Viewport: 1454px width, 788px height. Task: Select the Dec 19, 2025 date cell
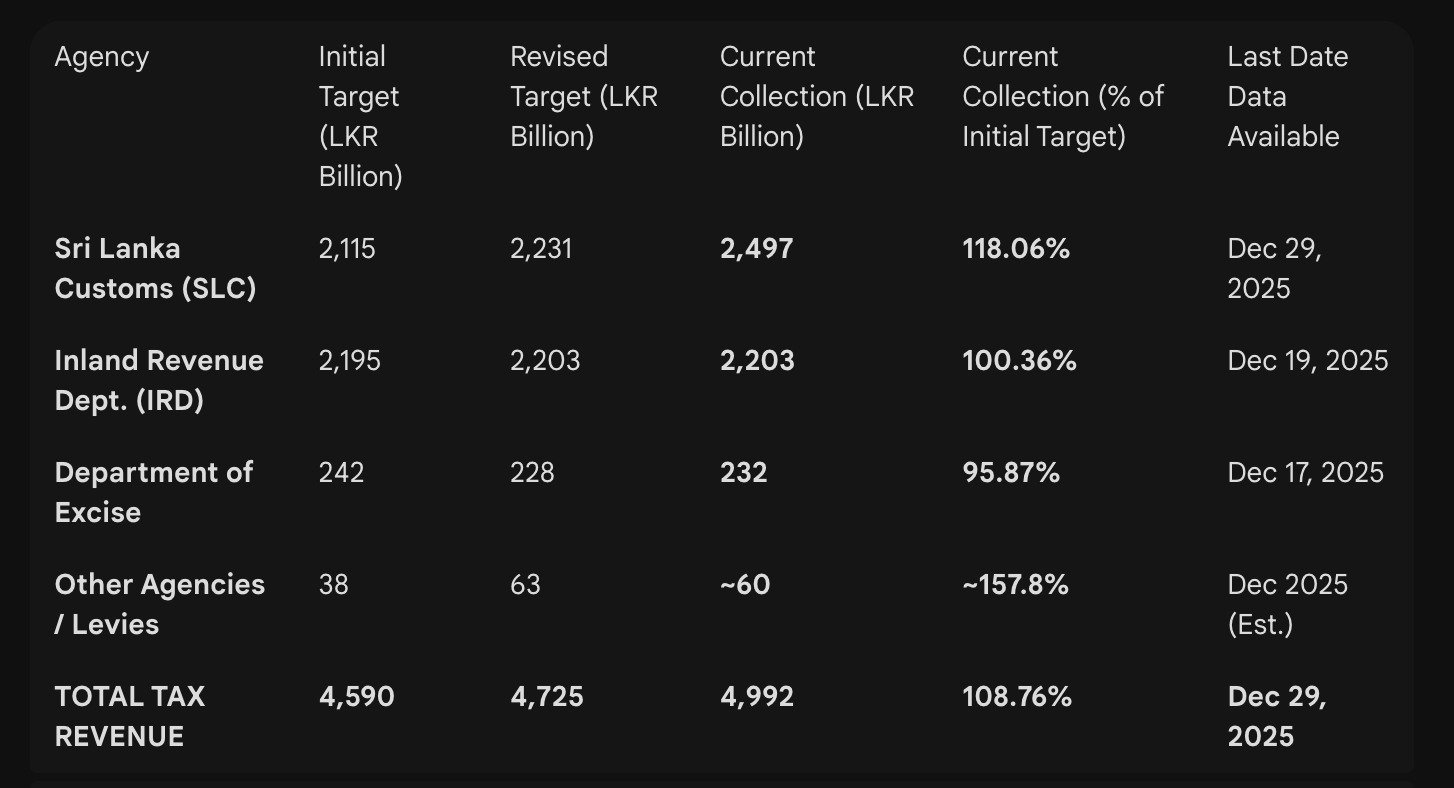tap(1308, 361)
